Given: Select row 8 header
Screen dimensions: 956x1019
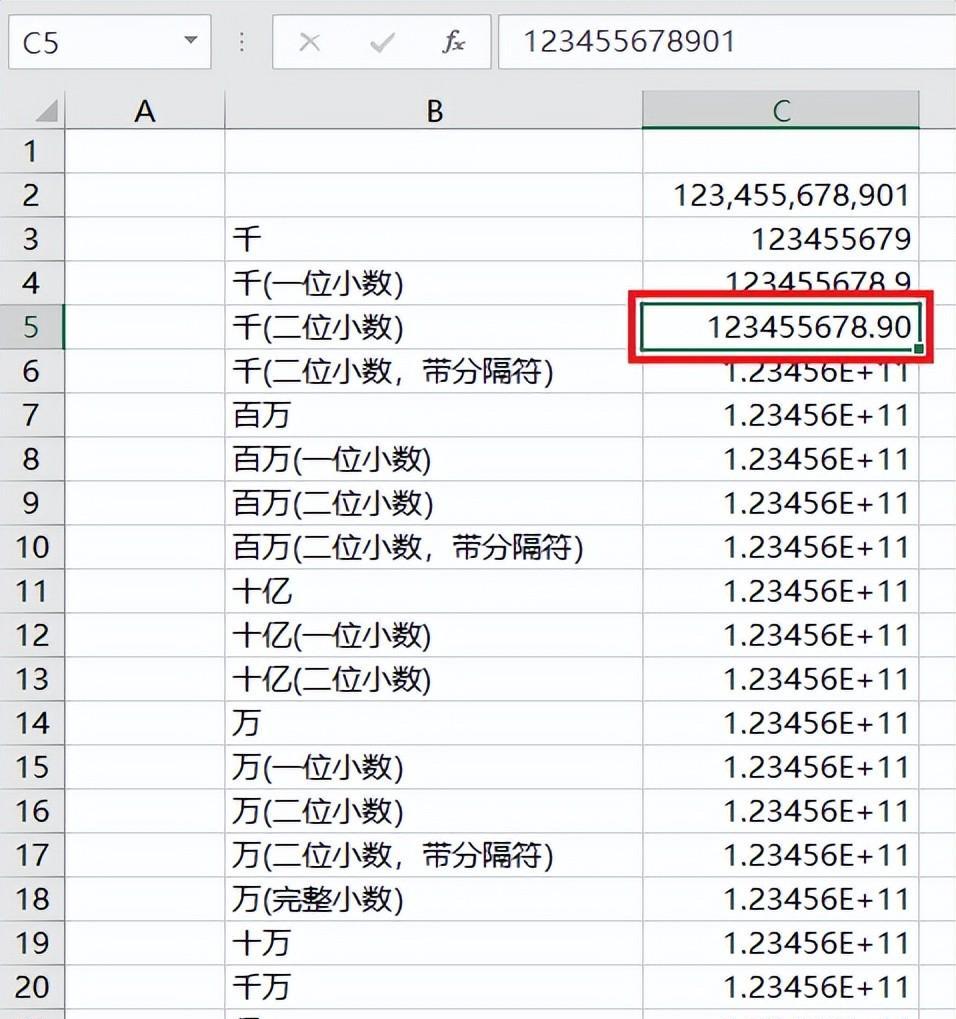Looking at the screenshot, I should [31, 459].
